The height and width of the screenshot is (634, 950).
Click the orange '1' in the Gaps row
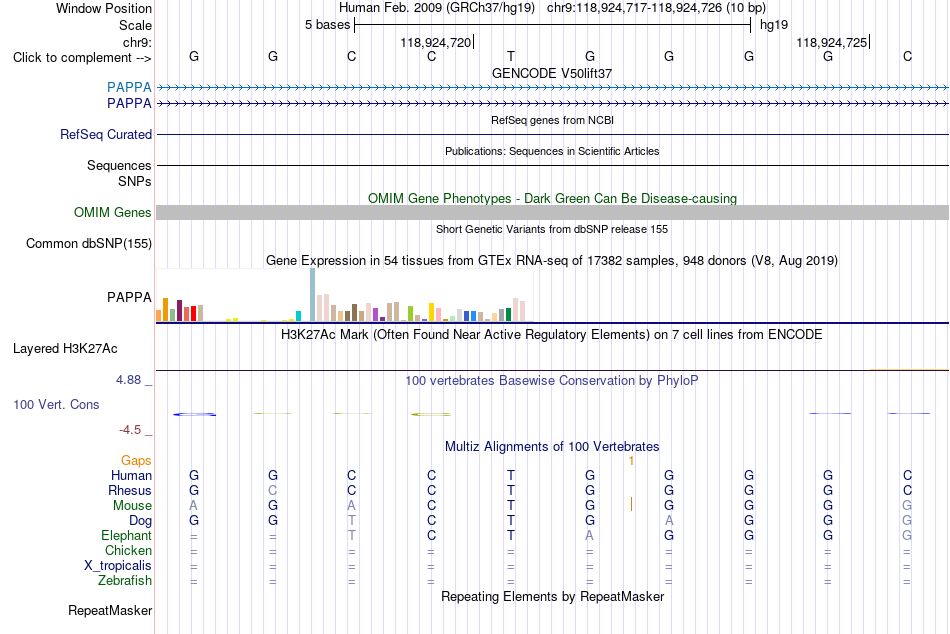[631, 461]
